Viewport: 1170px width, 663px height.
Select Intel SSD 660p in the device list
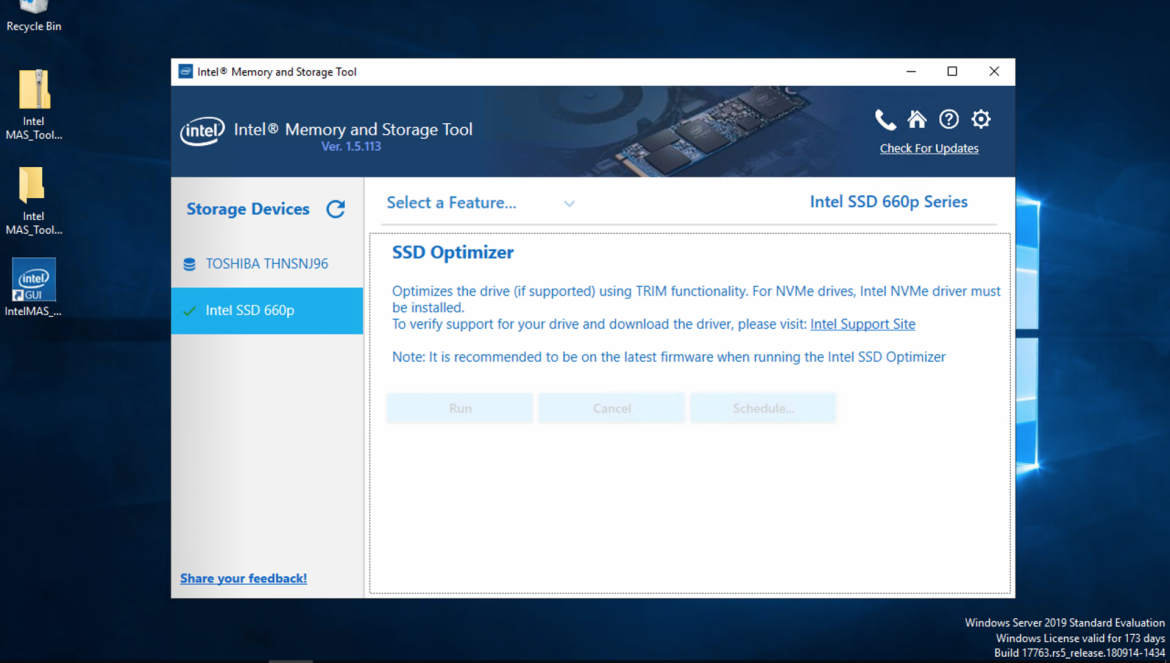pos(267,310)
